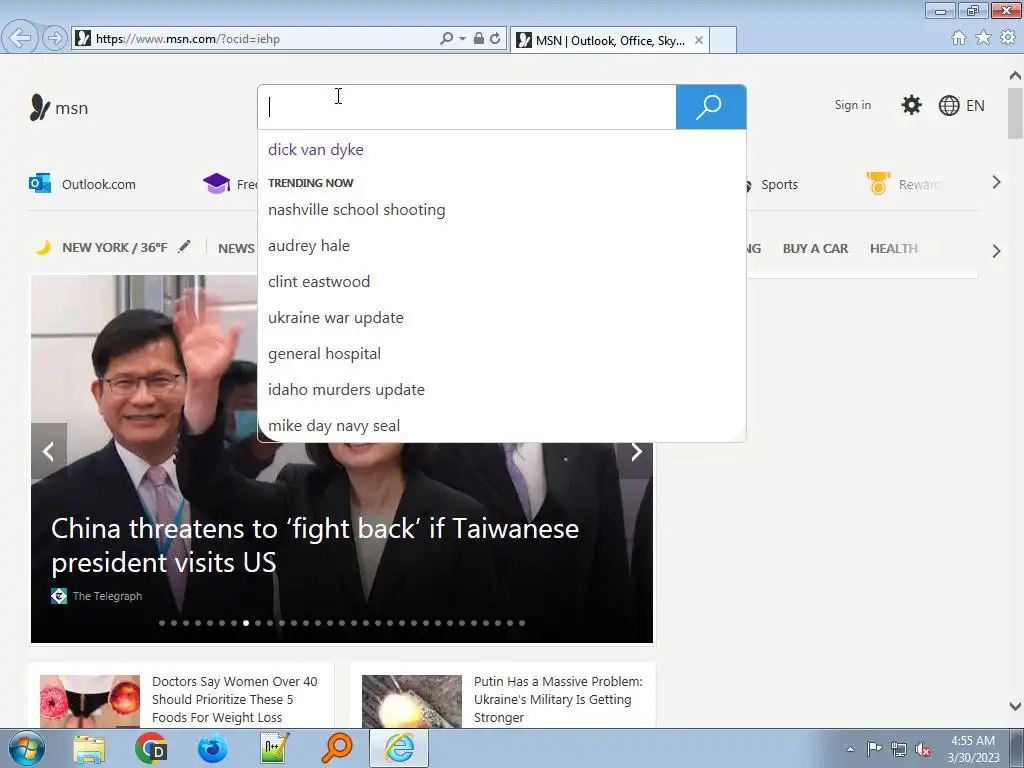
Task: Open the notepad app taskbar icon
Action: (274, 749)
